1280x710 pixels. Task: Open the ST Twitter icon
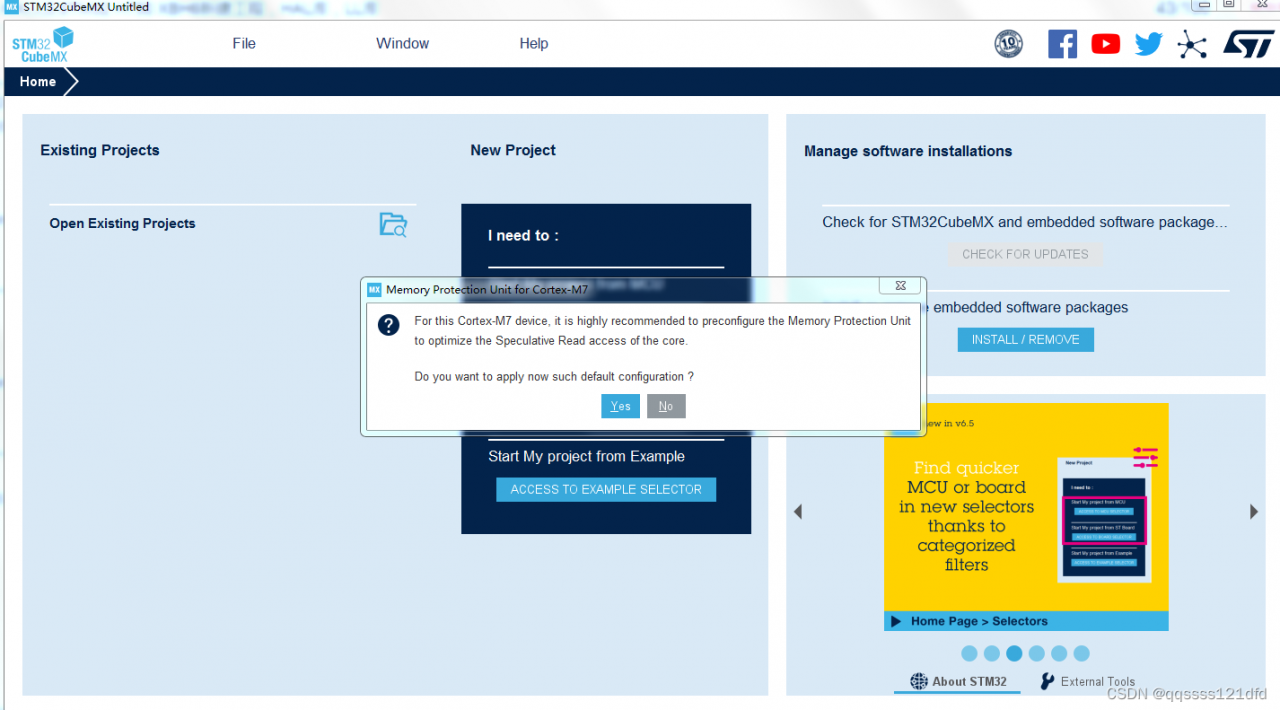coord(1148,44)
